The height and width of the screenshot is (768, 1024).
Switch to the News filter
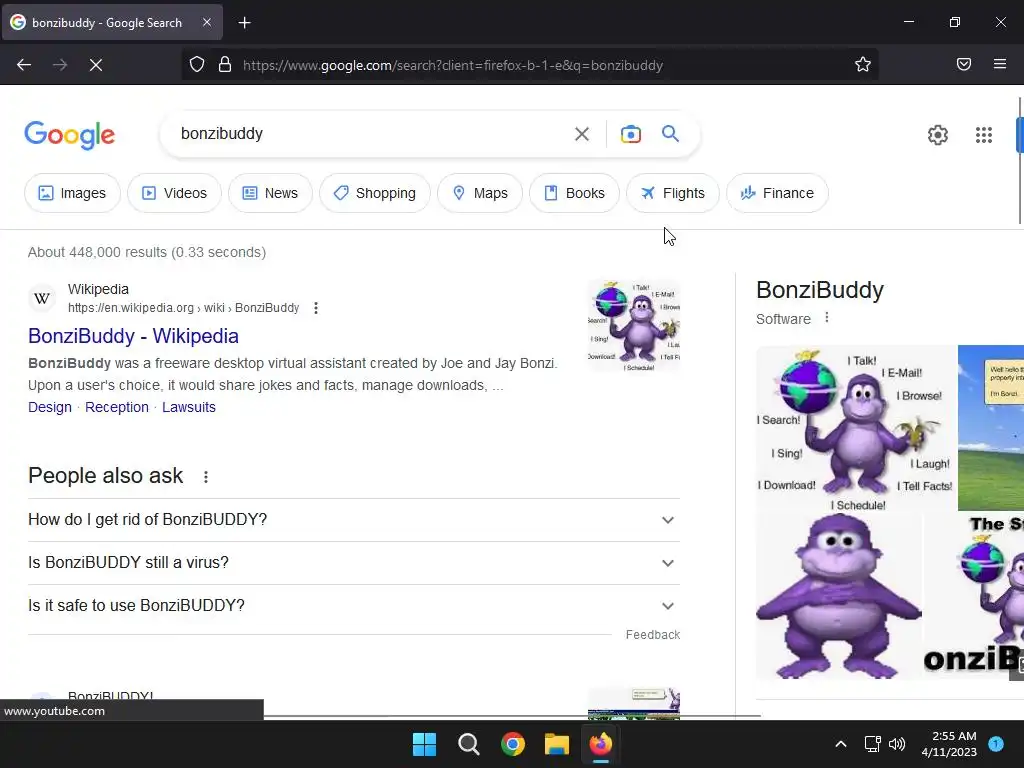point(270,193)
